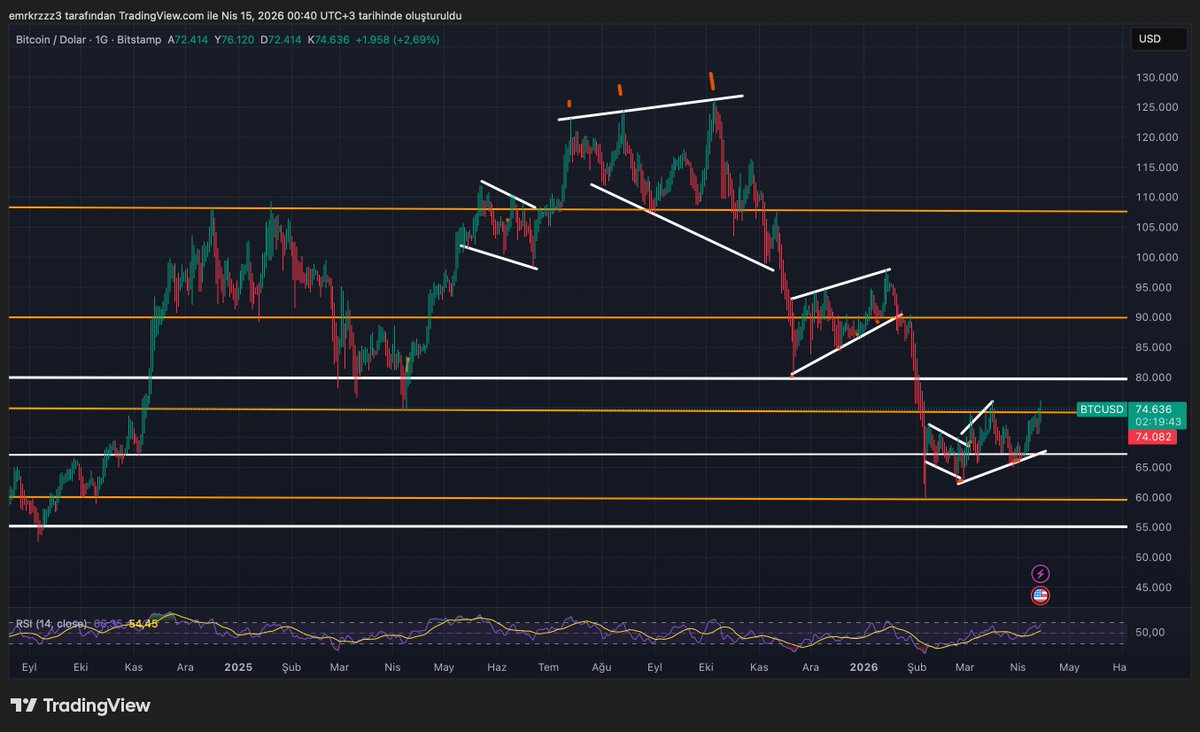The width and height of the screenshot is (1200, 732).
Task: Click the yellow 54,45 RSI value
Action: point(143,624)
